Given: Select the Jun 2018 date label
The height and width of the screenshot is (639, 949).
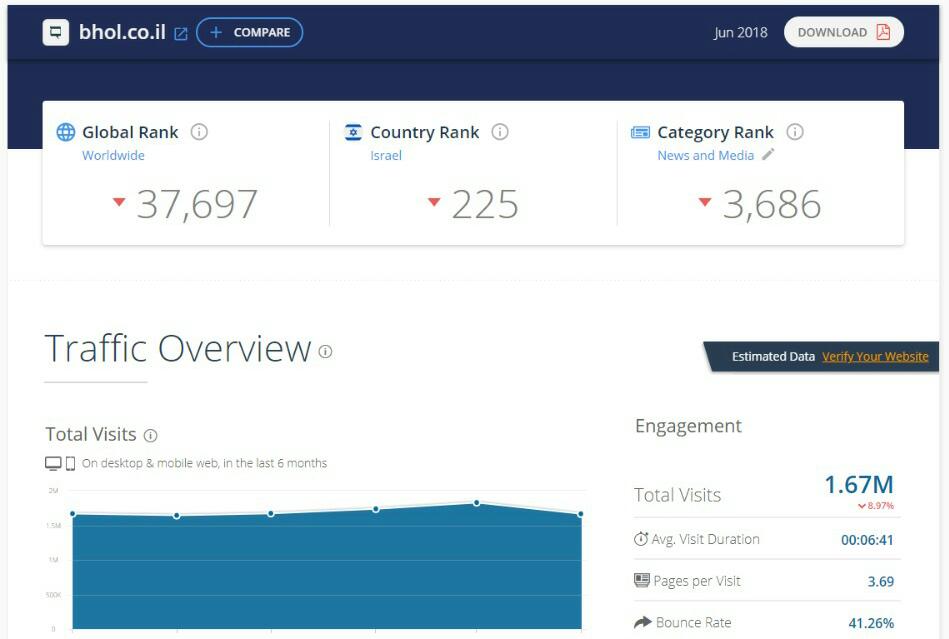Looking at the screenshot, I should [x=740, y=32].
